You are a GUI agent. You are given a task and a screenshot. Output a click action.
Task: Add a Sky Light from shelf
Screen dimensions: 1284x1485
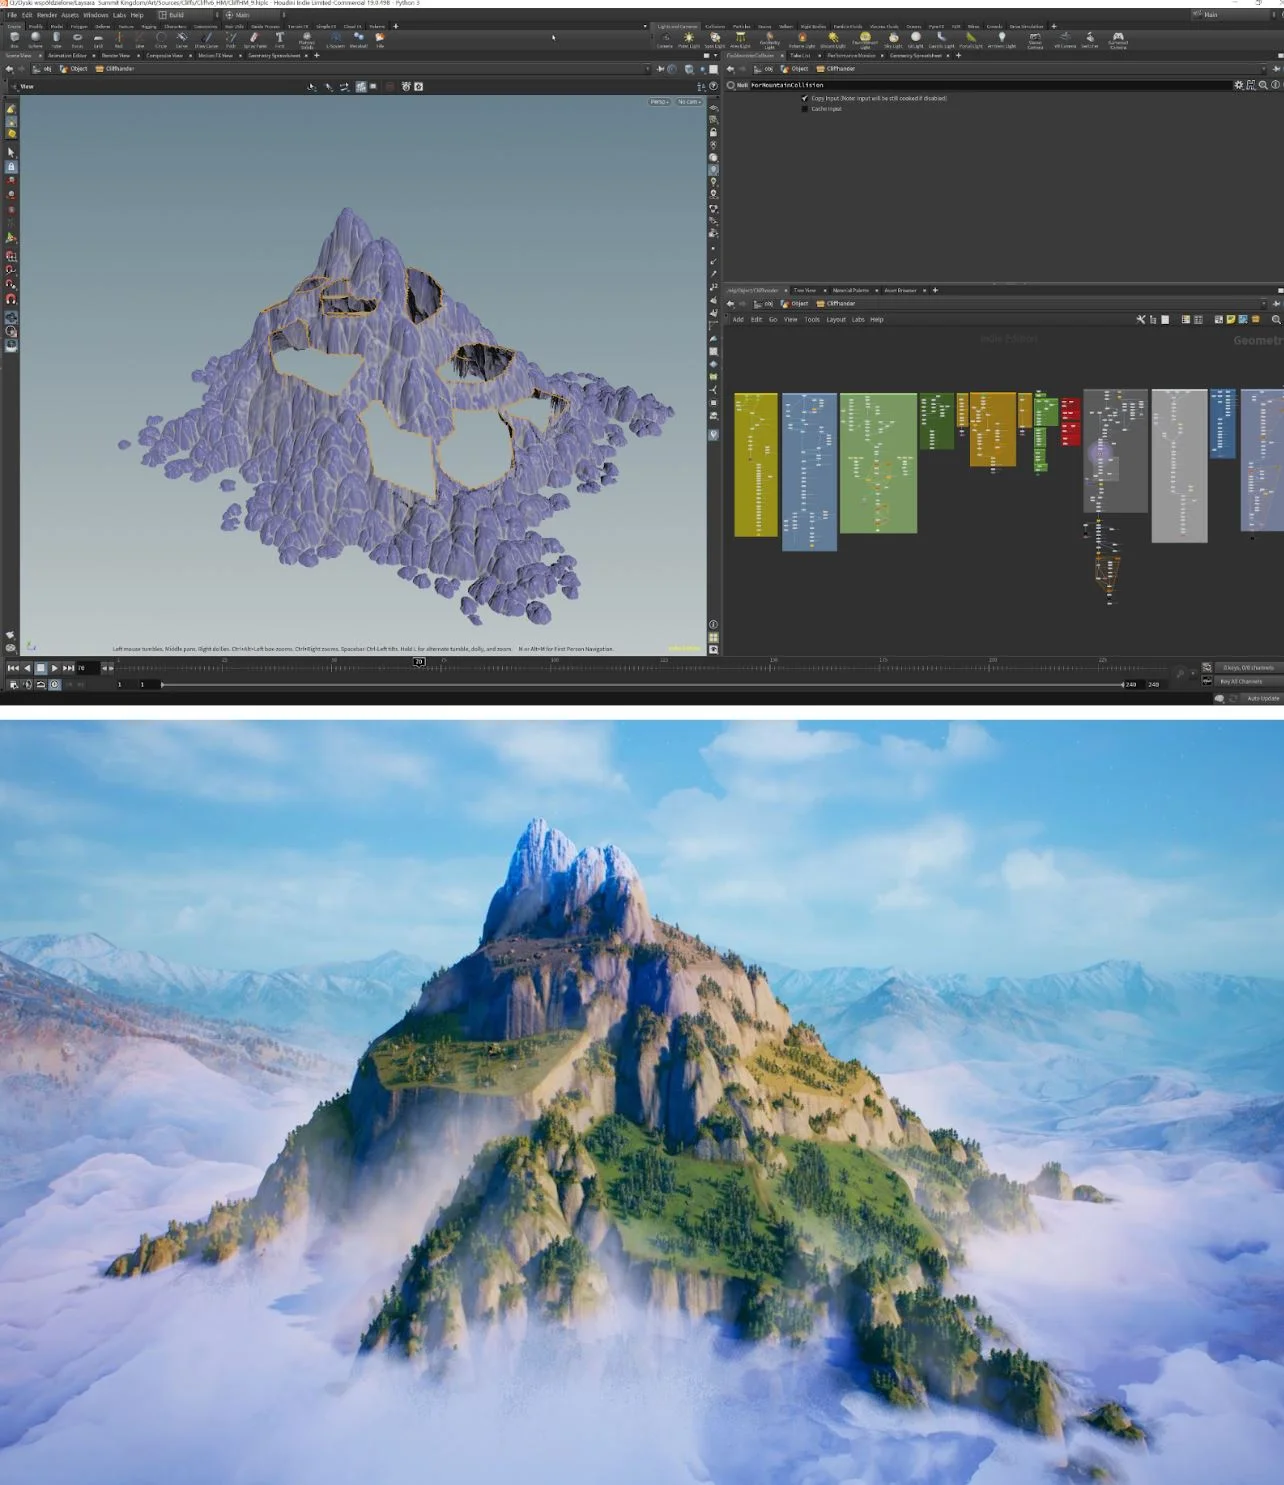893,39
